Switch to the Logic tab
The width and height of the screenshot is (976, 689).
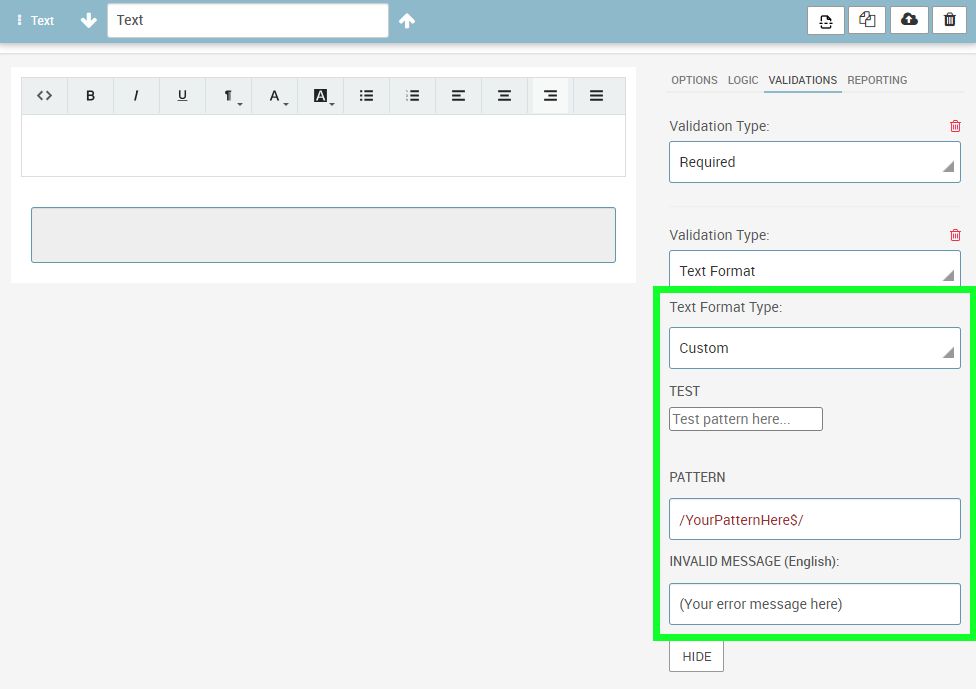(743, 80)
